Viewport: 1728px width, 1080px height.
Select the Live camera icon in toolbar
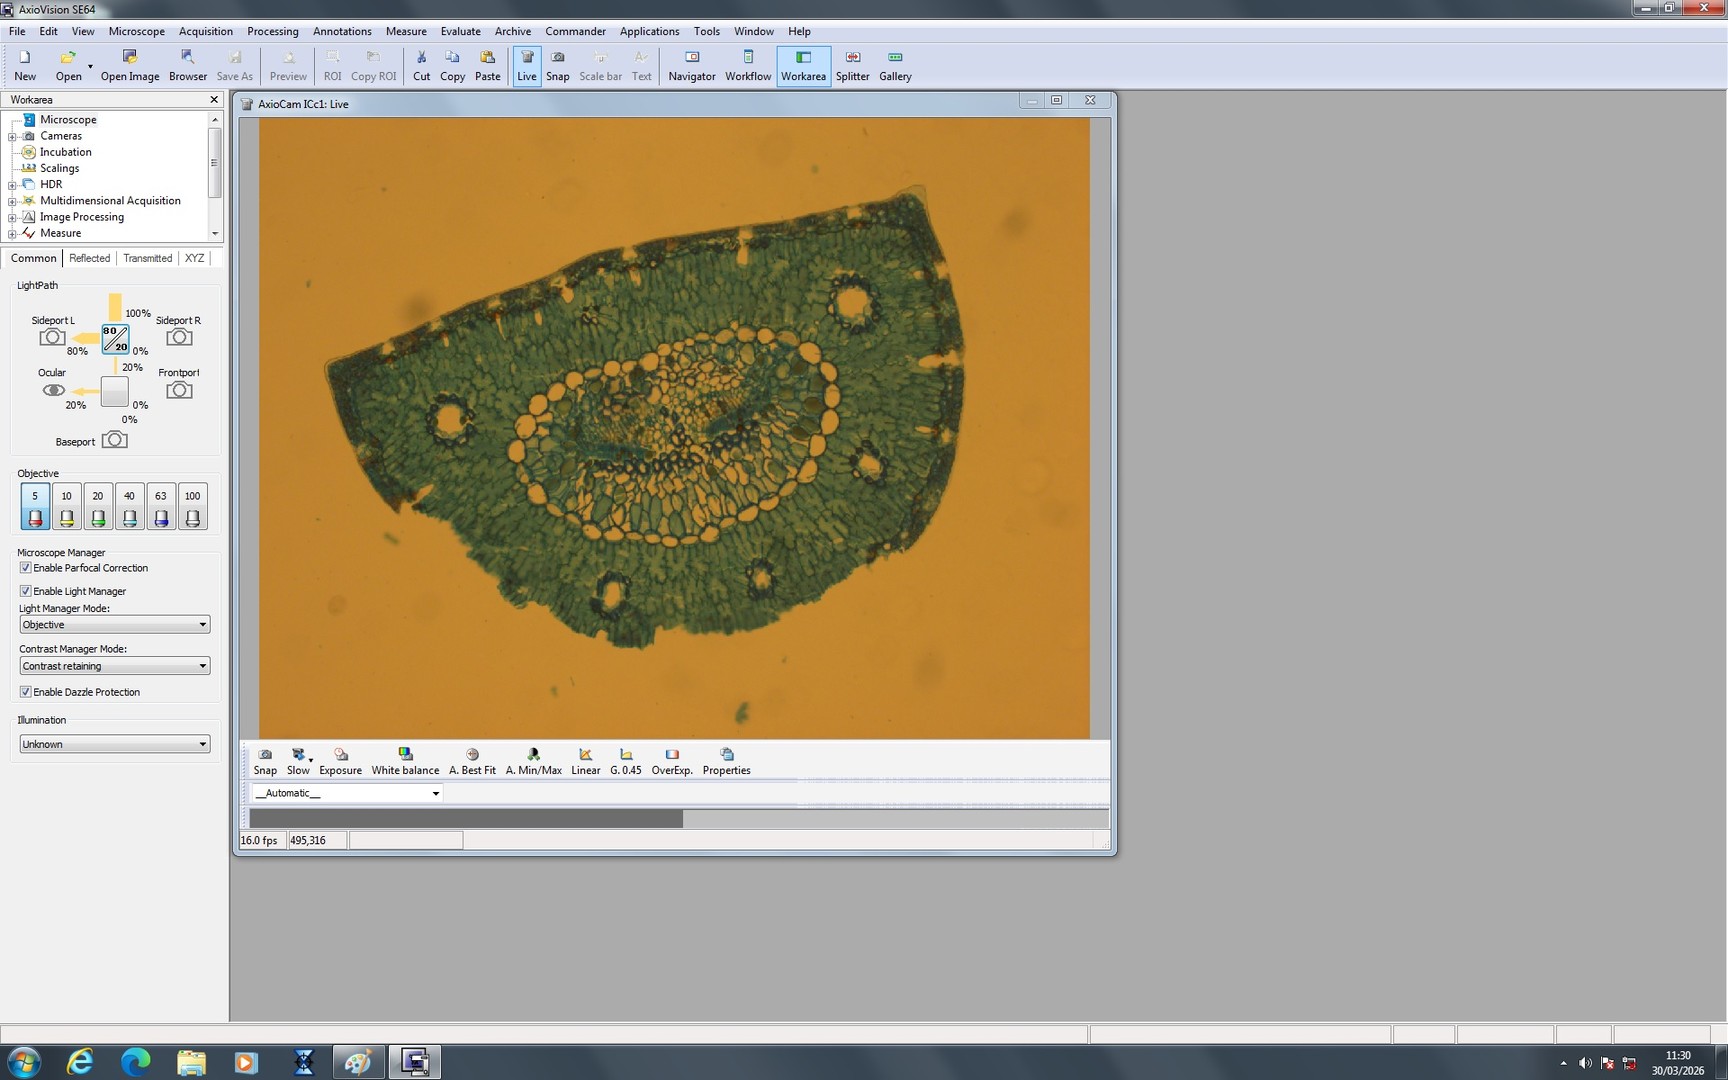527,65
